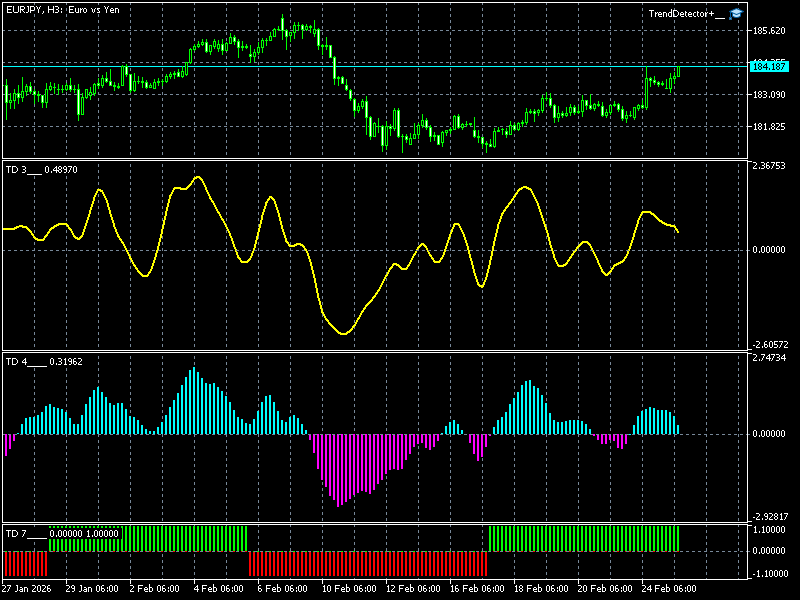
Task: Click the 24 Feb 06:00 time label
Action: 669,588
